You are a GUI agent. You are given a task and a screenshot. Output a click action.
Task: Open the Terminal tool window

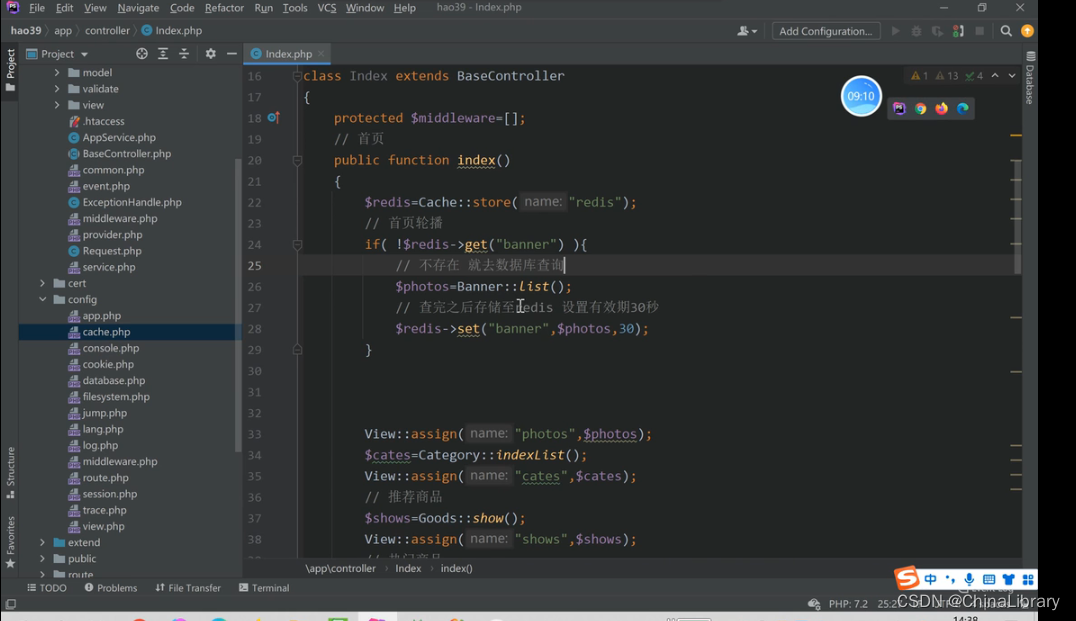click(264, 588)
